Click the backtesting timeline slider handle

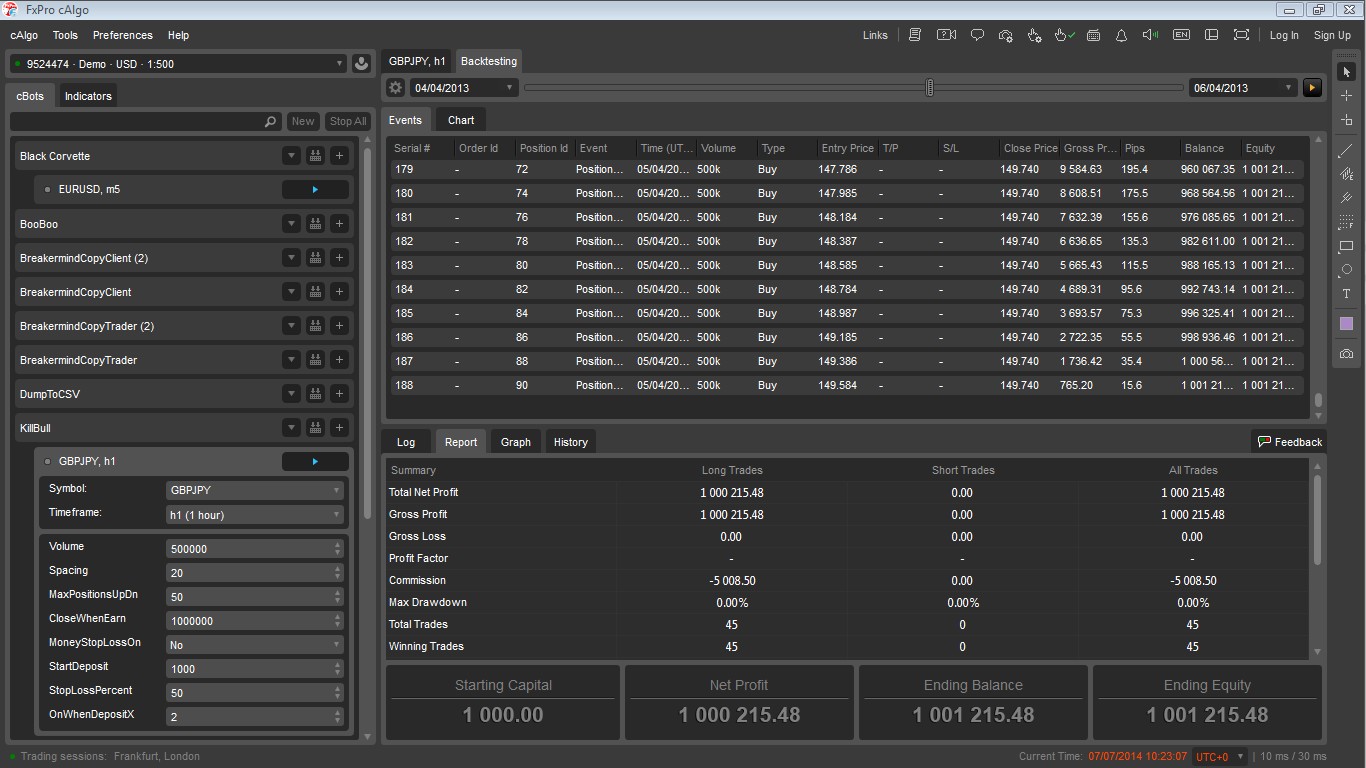point(930,88)
